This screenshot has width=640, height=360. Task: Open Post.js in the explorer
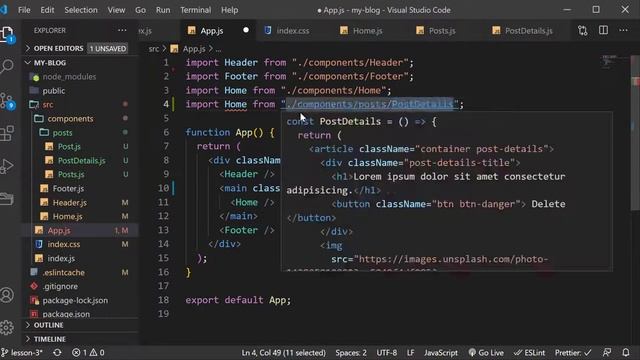(69, 147)
